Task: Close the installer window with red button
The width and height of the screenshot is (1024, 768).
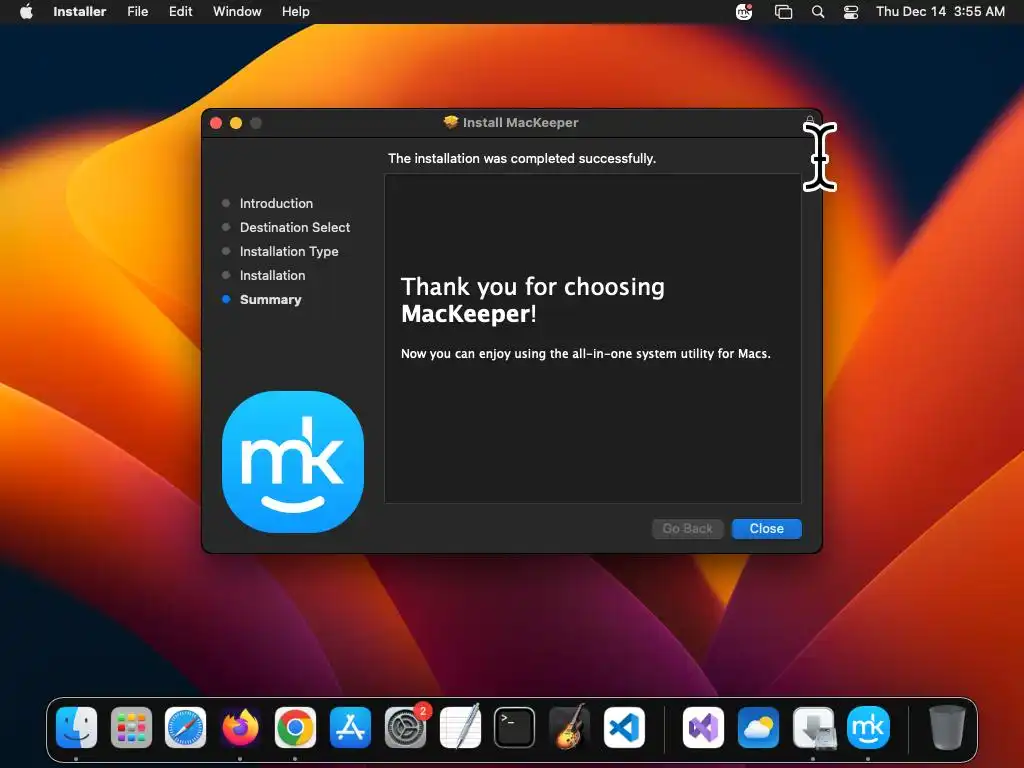Action: coord(216,123)
